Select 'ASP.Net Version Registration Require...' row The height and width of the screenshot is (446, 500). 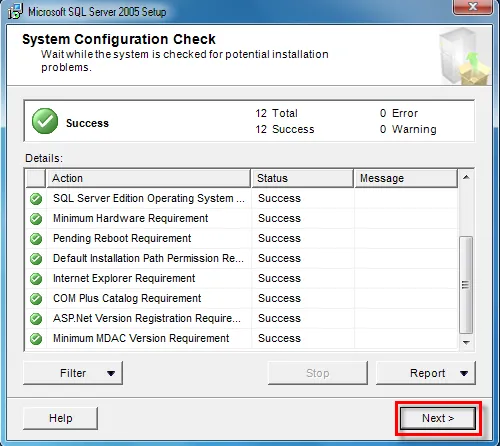coord(242,318)
